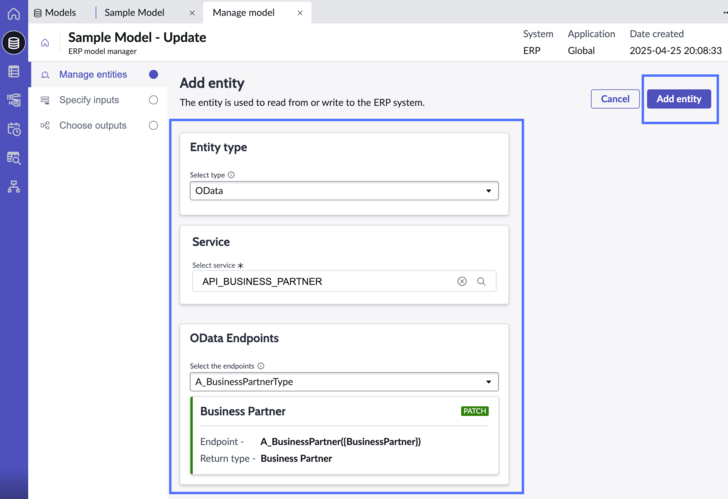The height and width of the screenshot is (499, 728).
Task: Click the Choose outputs step icon
Action: (45, 125)
